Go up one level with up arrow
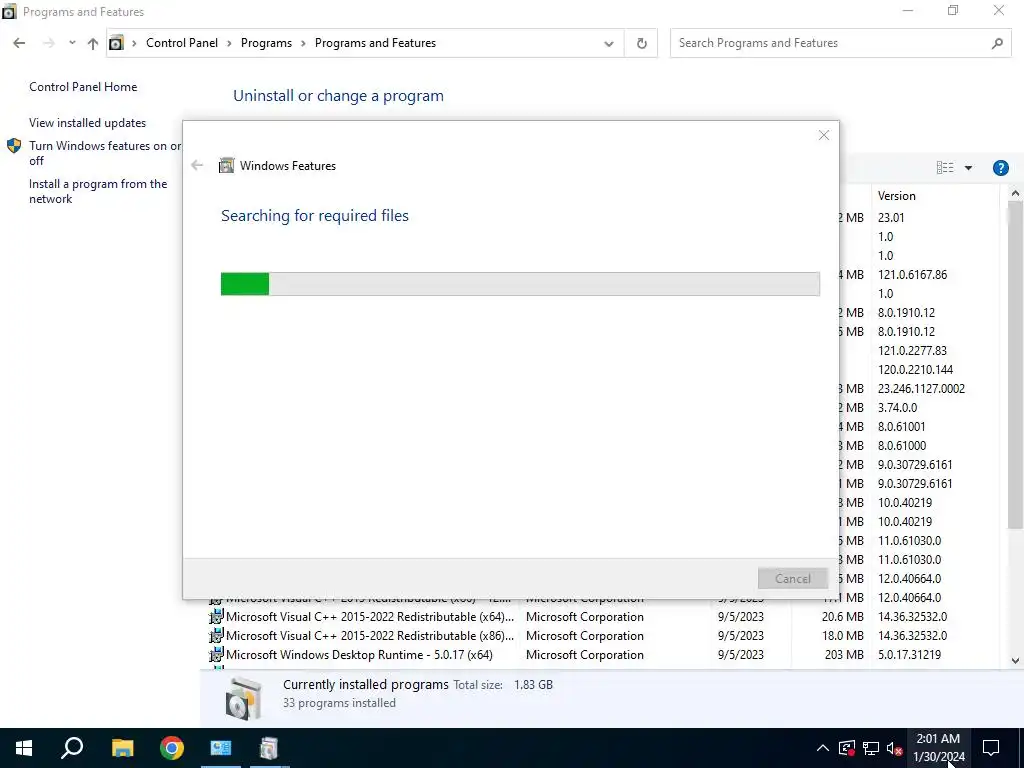The height and width of the screenshot is (768, 1024). (x=93, y=43)
